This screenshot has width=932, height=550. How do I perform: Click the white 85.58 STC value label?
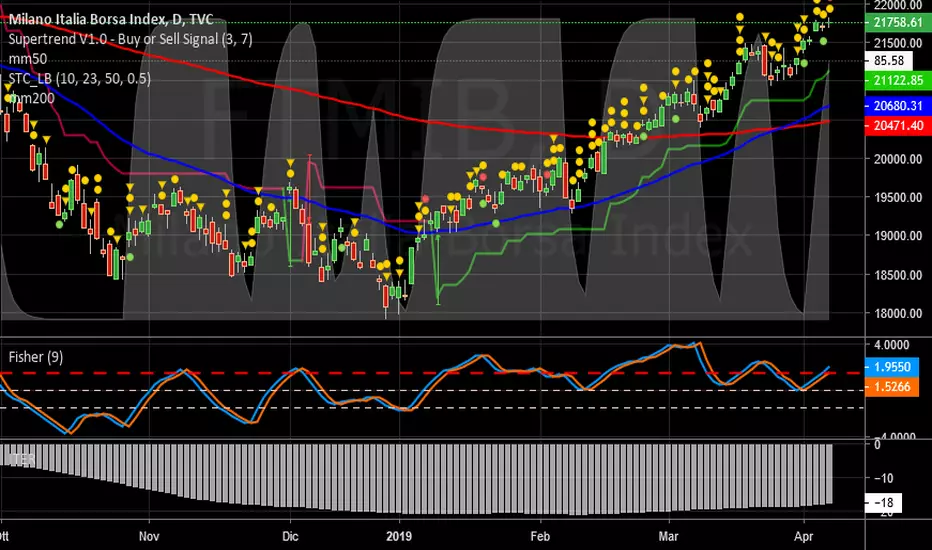click(889, 61)
